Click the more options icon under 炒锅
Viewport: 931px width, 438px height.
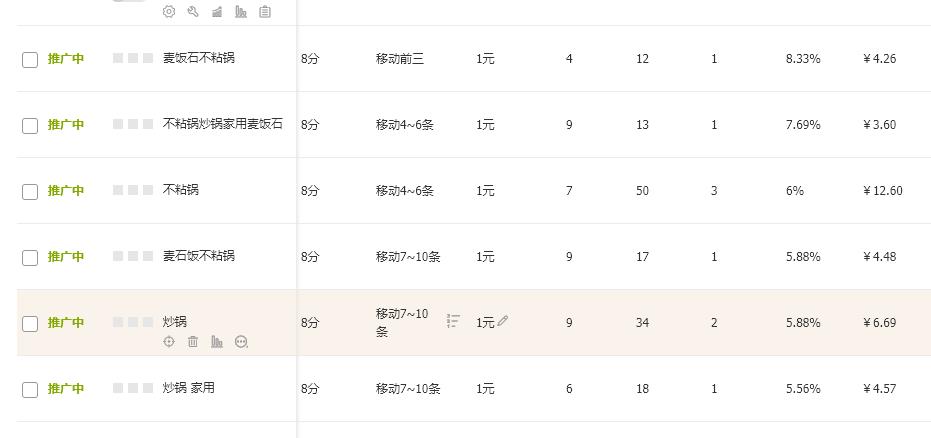pyautogui.click(x=241, y=342)
